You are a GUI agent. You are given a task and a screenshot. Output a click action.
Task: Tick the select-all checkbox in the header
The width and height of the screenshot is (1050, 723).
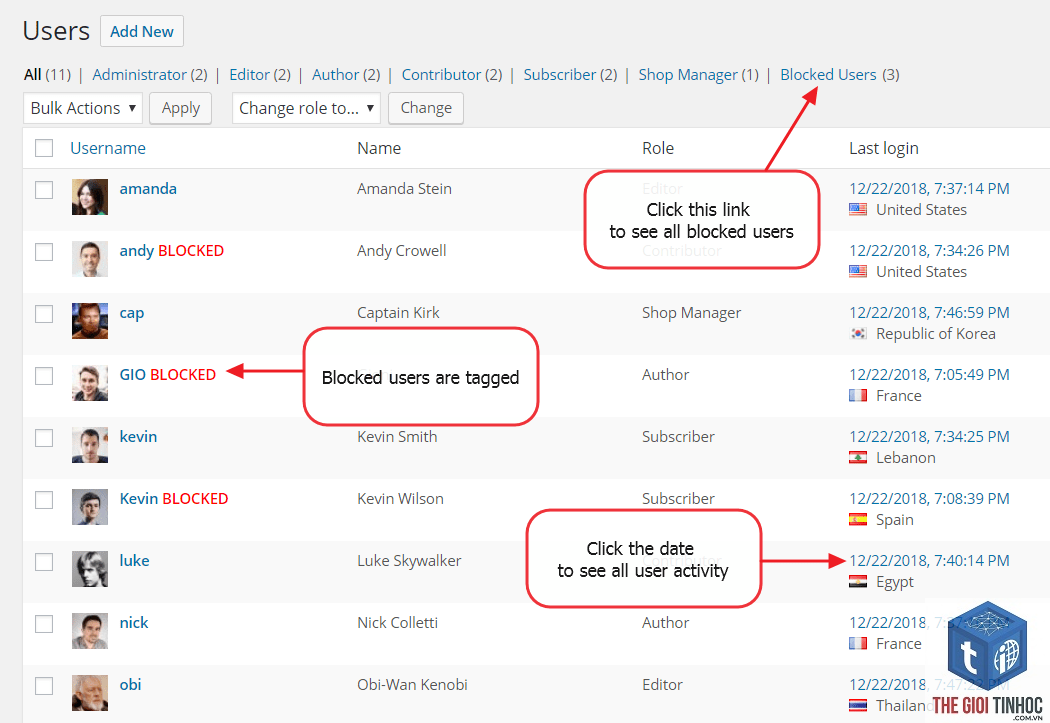[x=44, y=148]
